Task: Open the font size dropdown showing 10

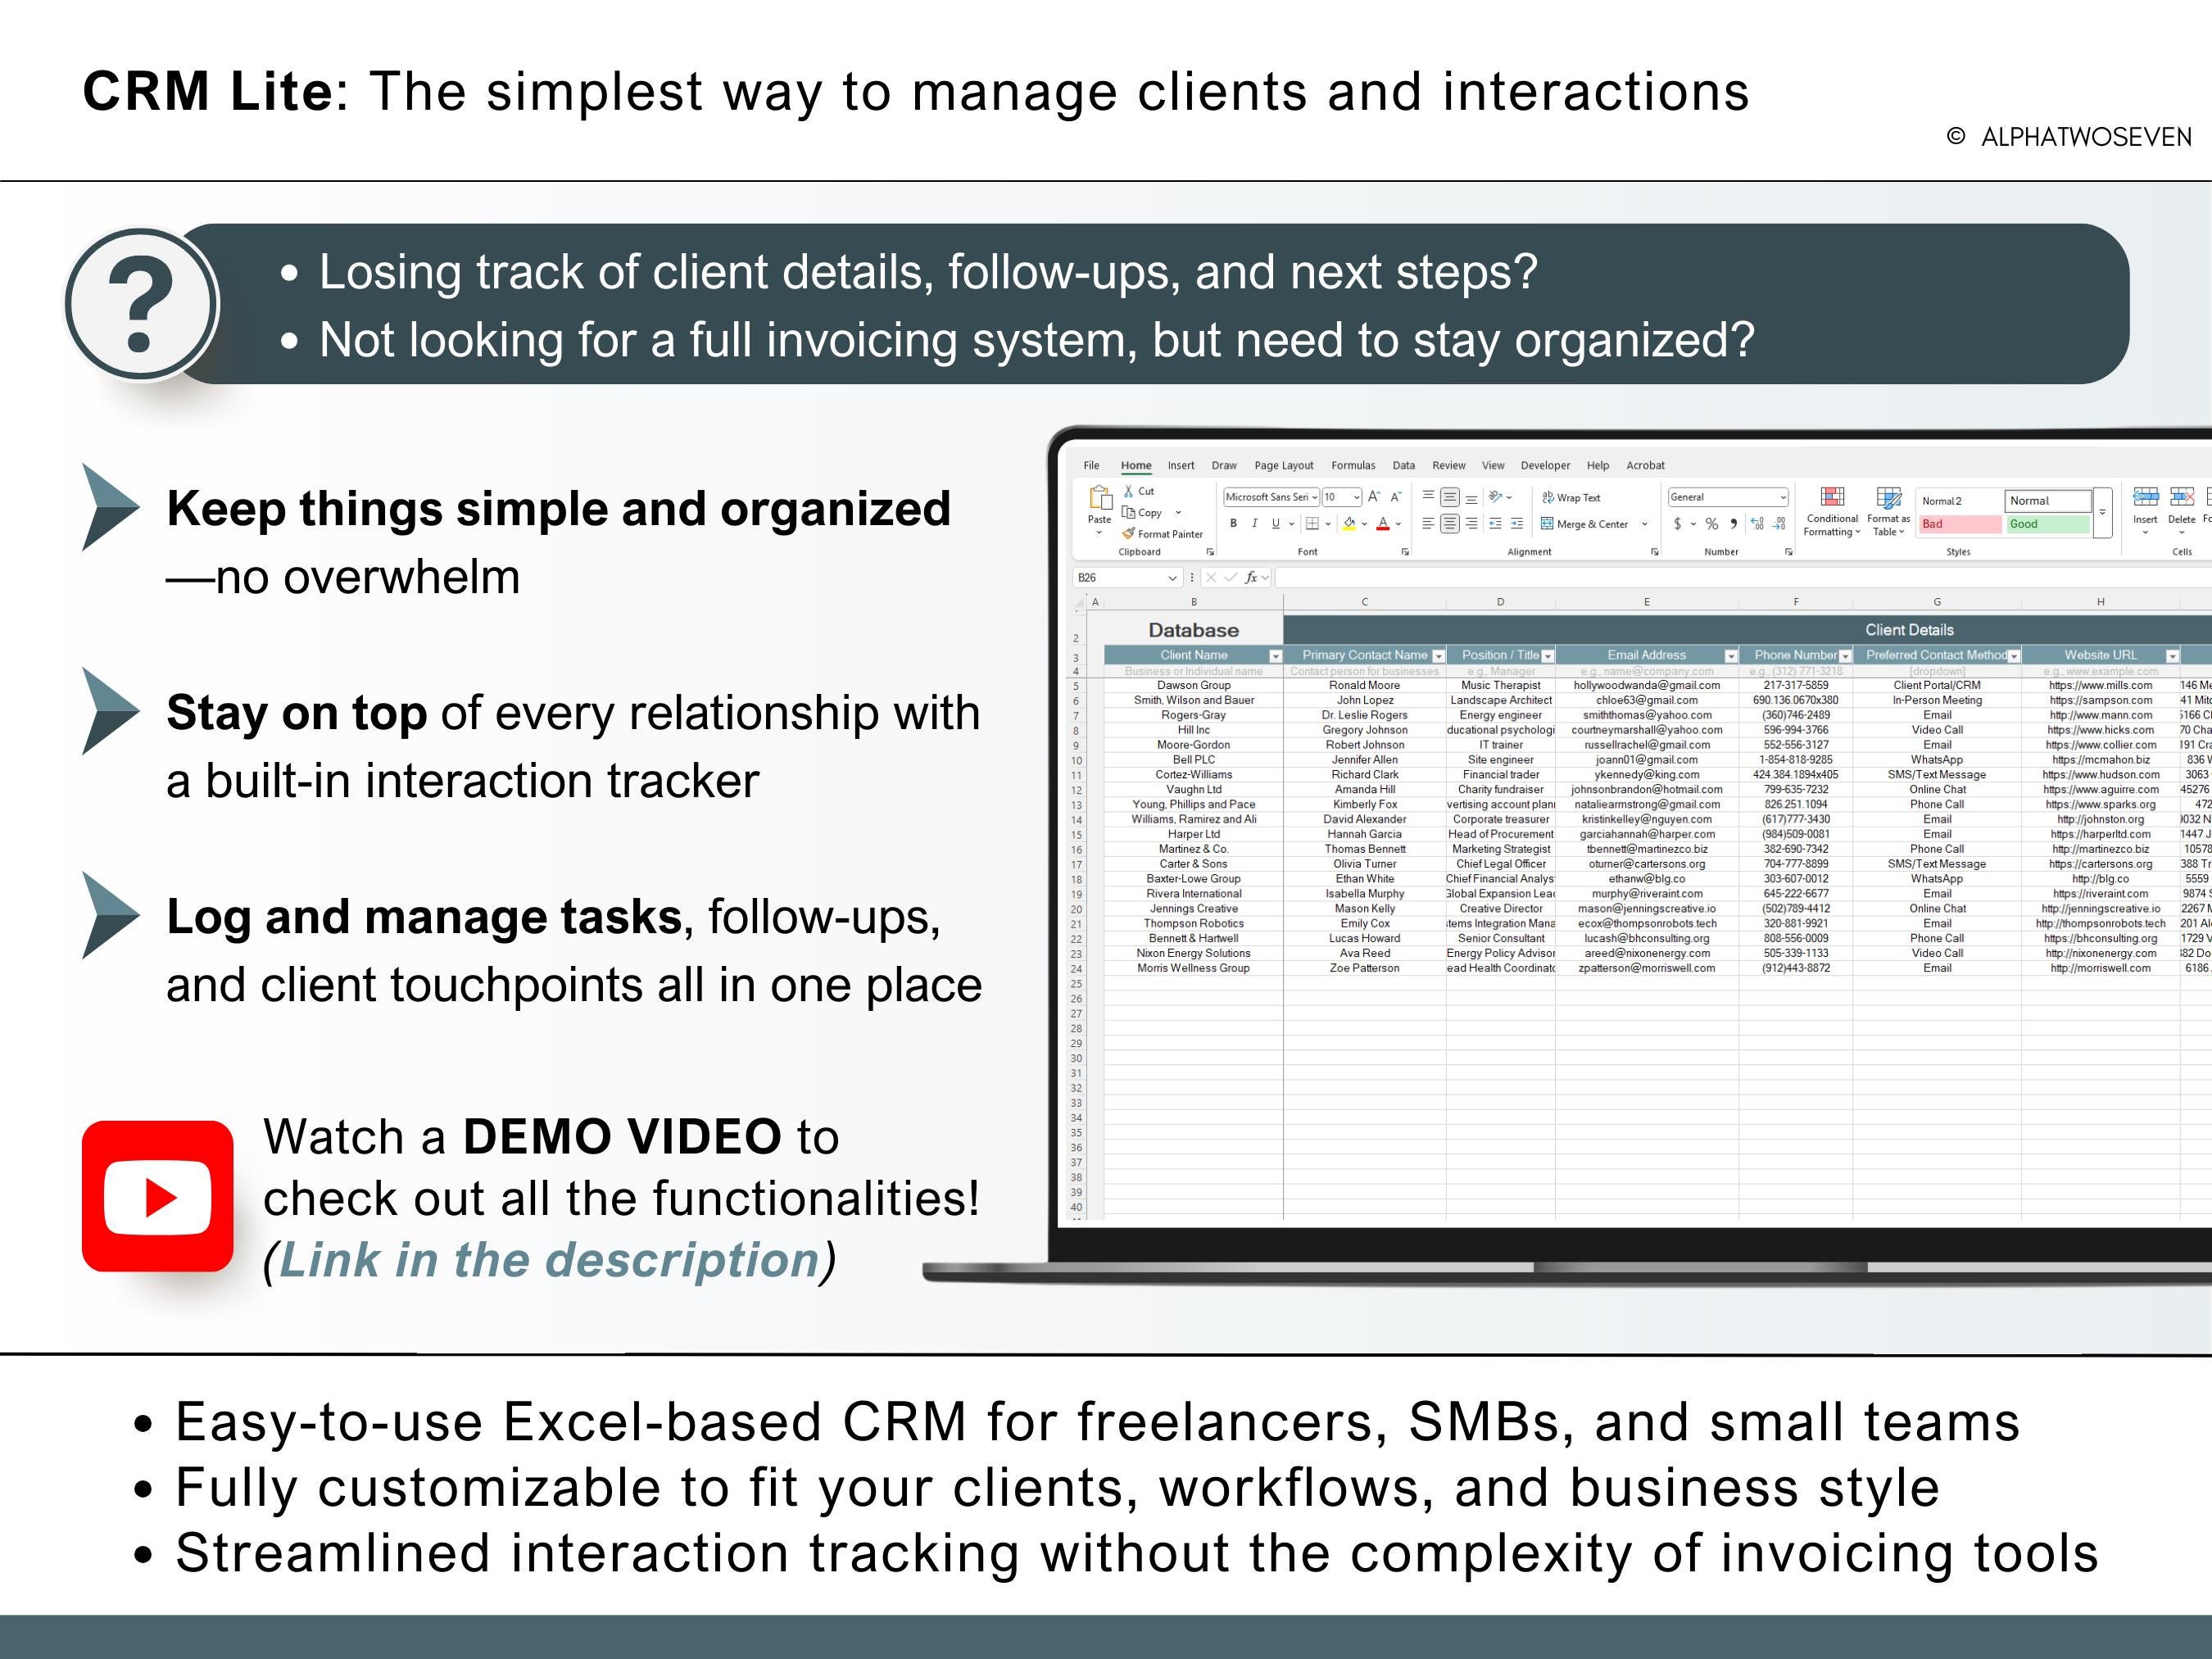Action: click(1357, 497)
